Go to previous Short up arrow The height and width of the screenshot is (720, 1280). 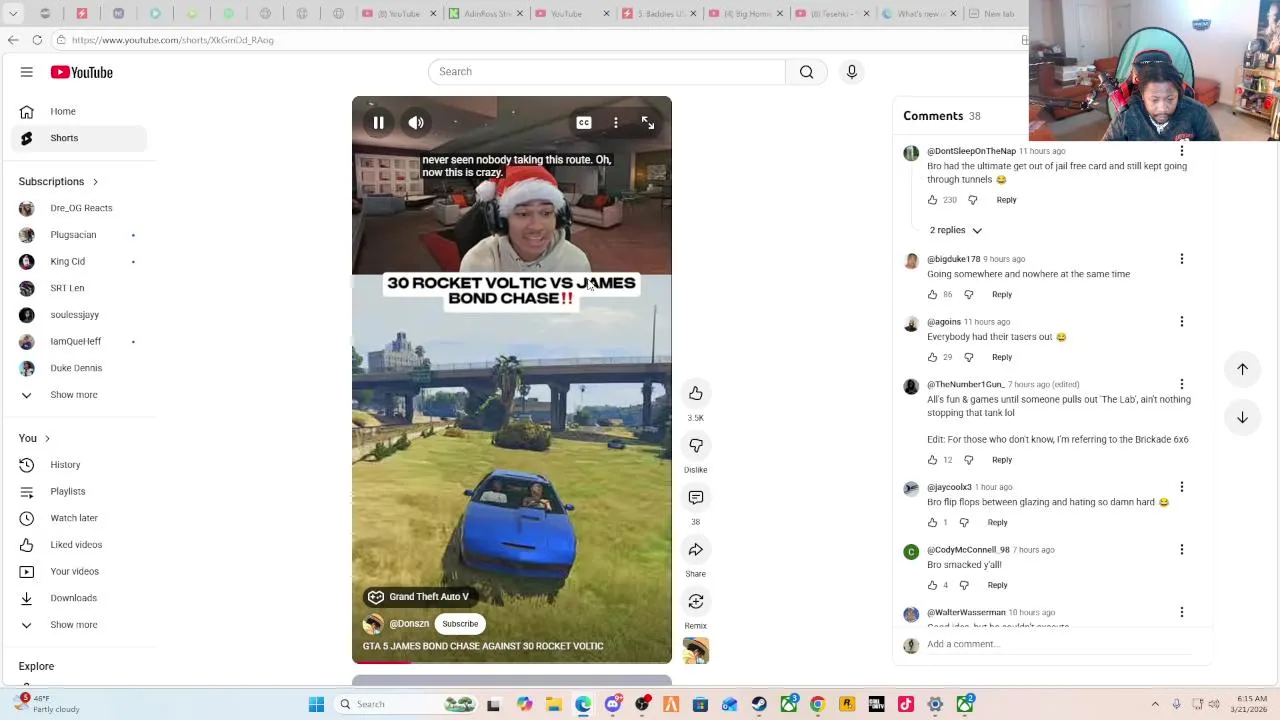click(x=1242, y=369)
